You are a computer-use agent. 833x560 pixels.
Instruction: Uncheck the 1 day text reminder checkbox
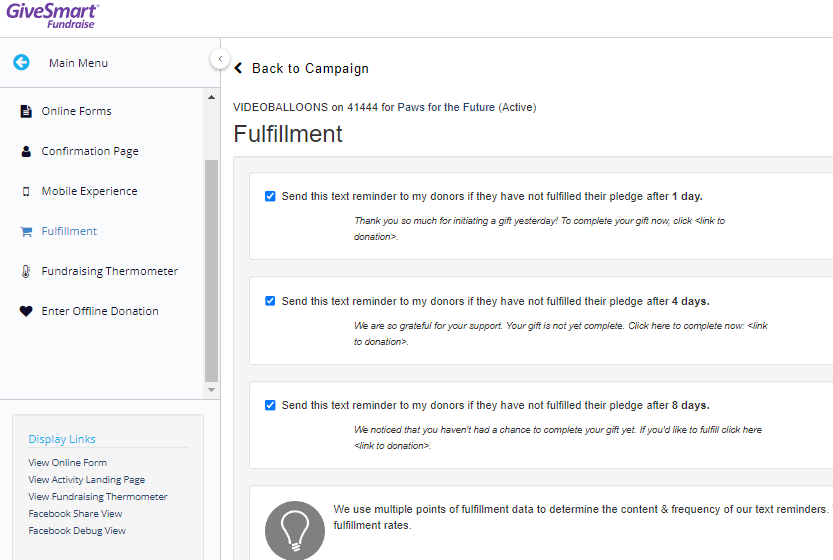coord(270,196)
